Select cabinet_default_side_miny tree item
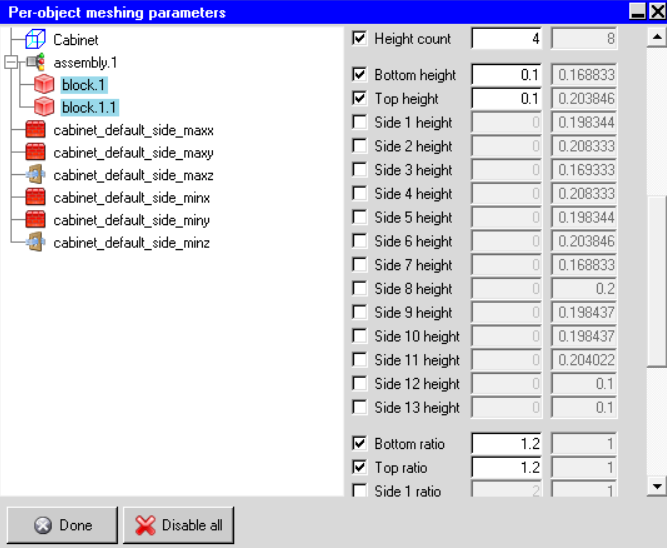Viewport: 667px width, 548px height. point(132,220)
